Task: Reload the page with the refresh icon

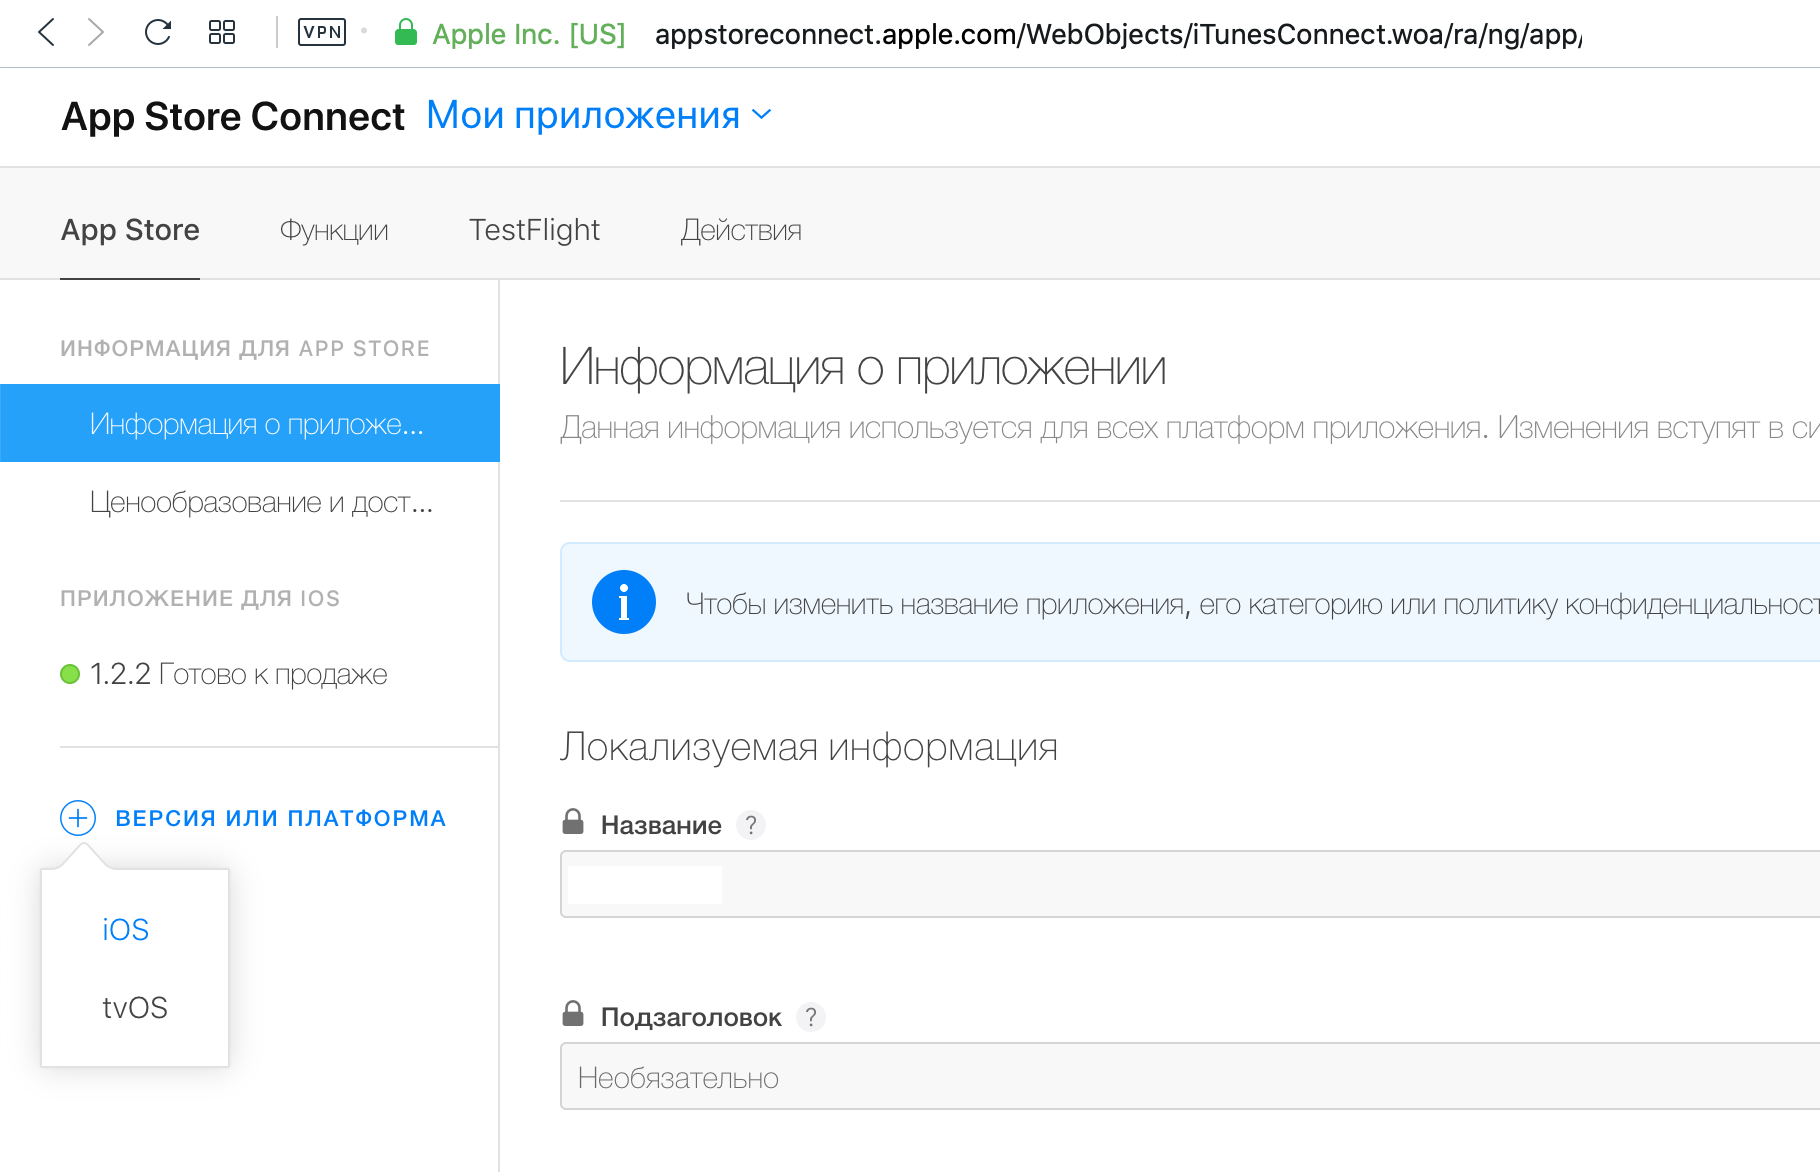Action: (158, 33)
